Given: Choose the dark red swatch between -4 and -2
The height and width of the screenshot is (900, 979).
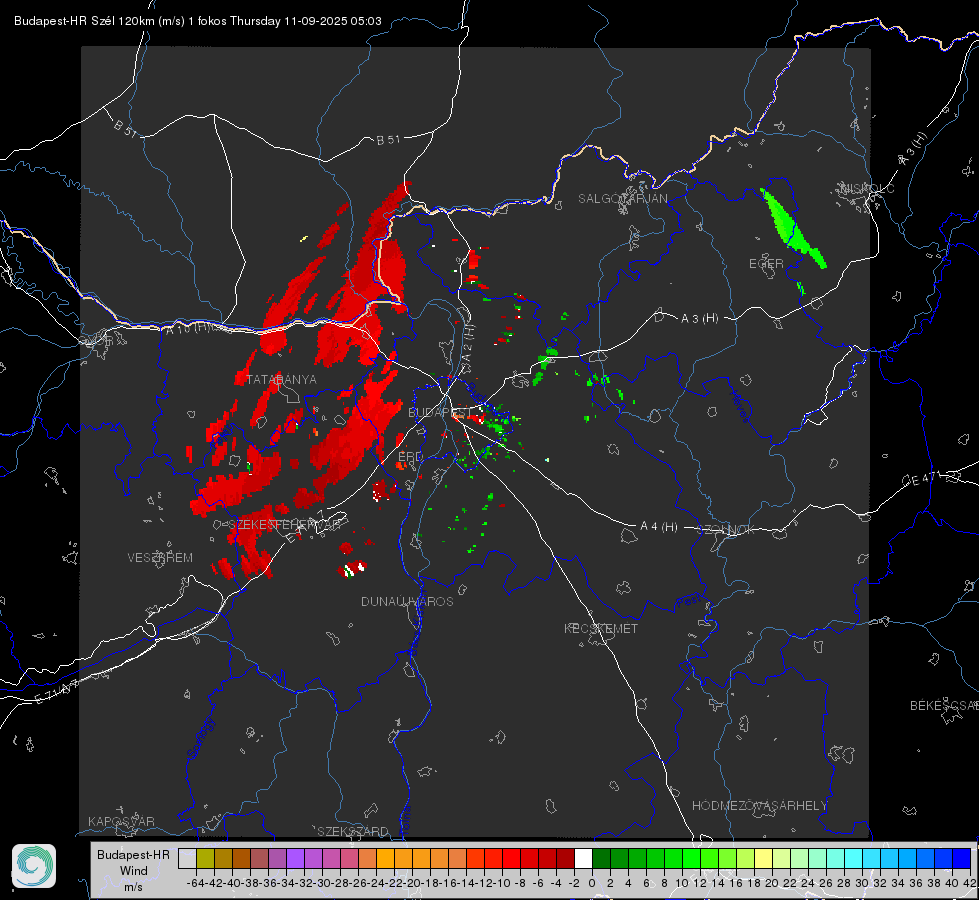Looking at the screenshot, I should (565, 858).
